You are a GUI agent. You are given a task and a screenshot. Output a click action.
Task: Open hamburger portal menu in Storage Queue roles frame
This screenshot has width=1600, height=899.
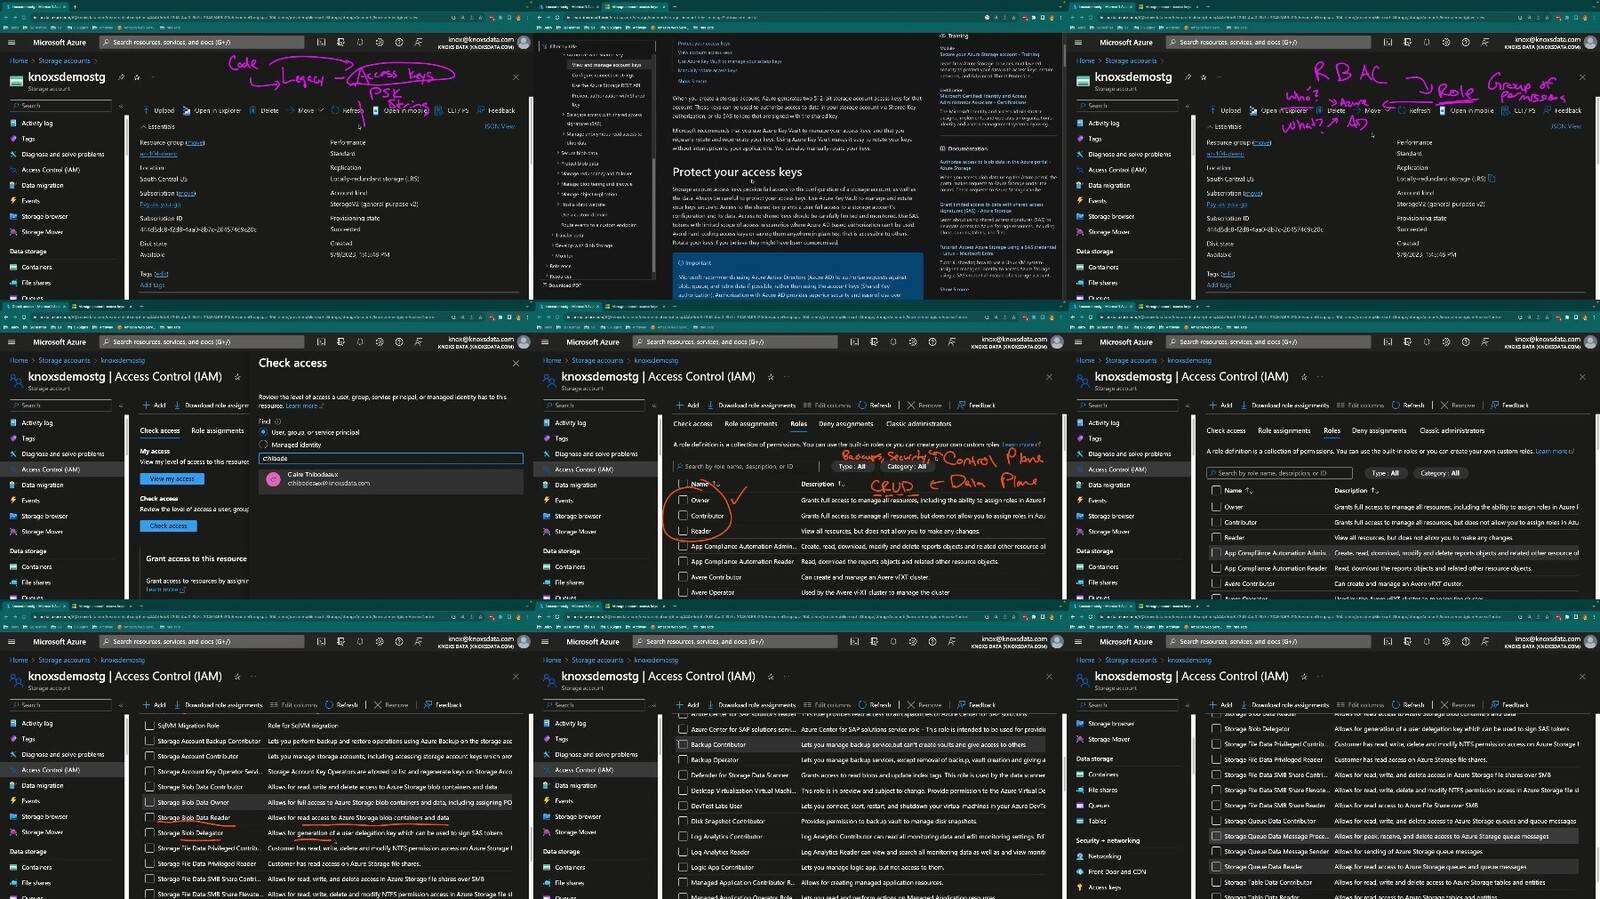click(x=1078, y=642)
